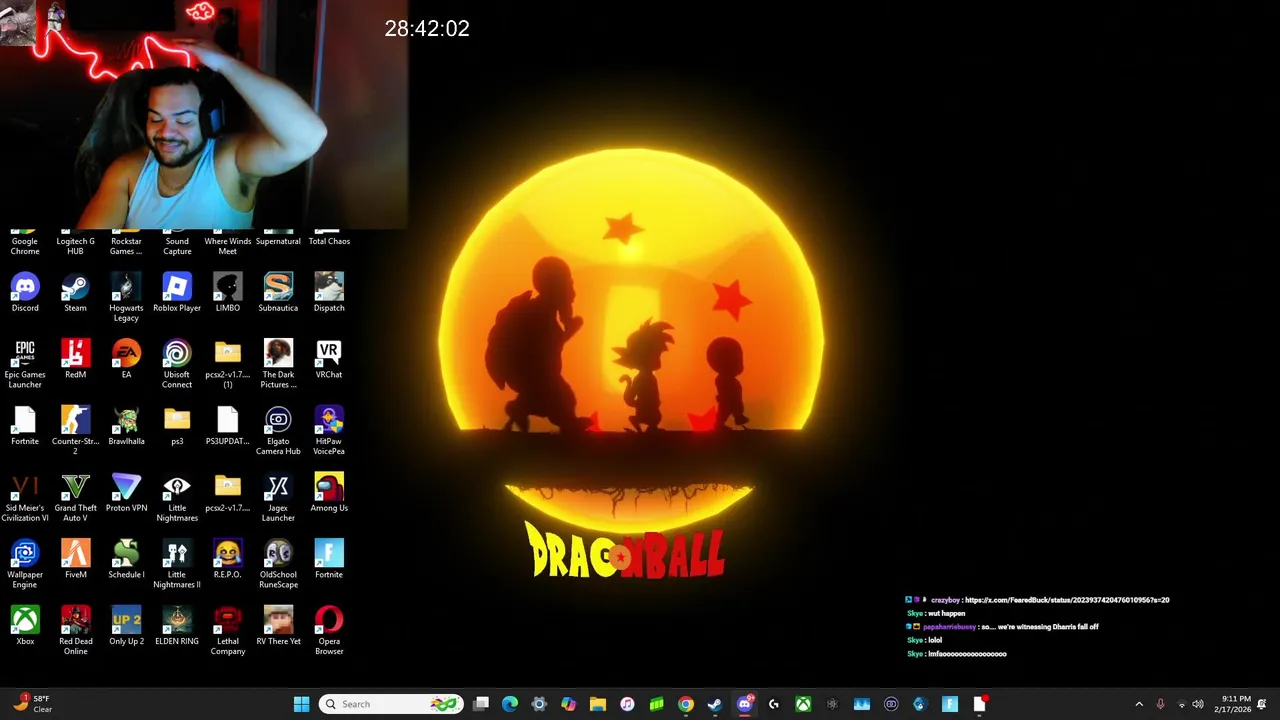
Task: Open the notification bell
Action: 1263,704
